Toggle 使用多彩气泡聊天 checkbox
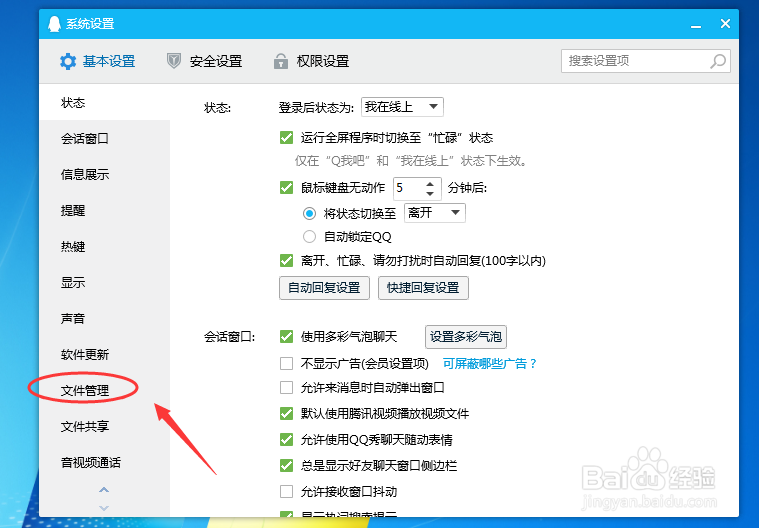Screen dimensions: 759x528 coord(287,336)
